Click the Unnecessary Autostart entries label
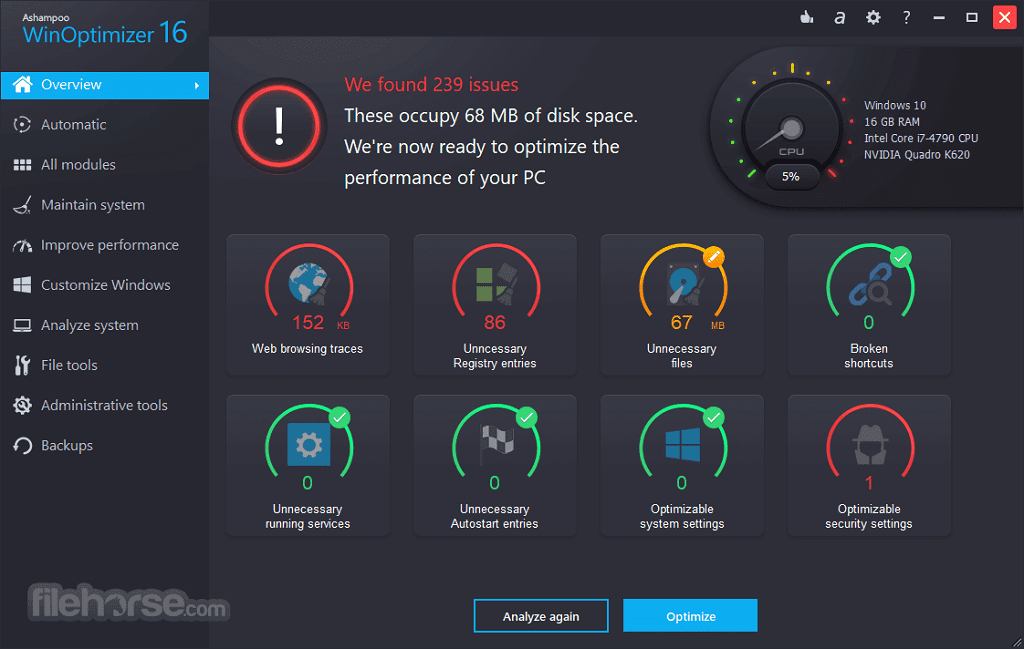 click(x=494, y=516)
